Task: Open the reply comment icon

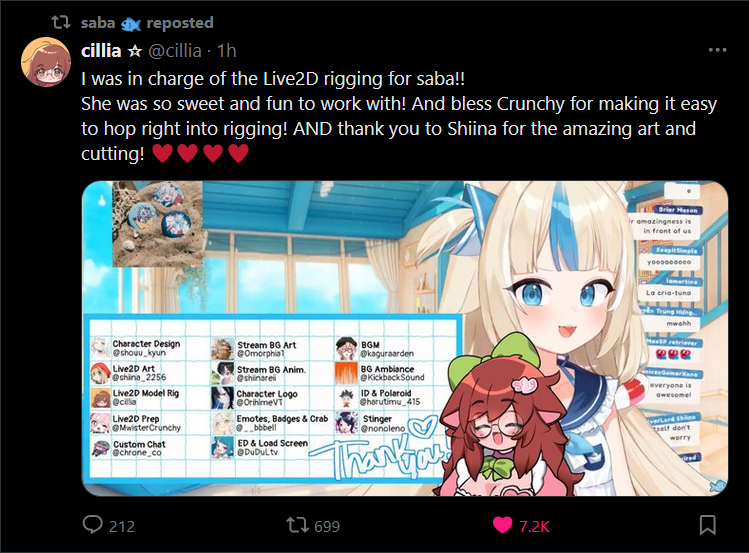Action: point(92,524)
